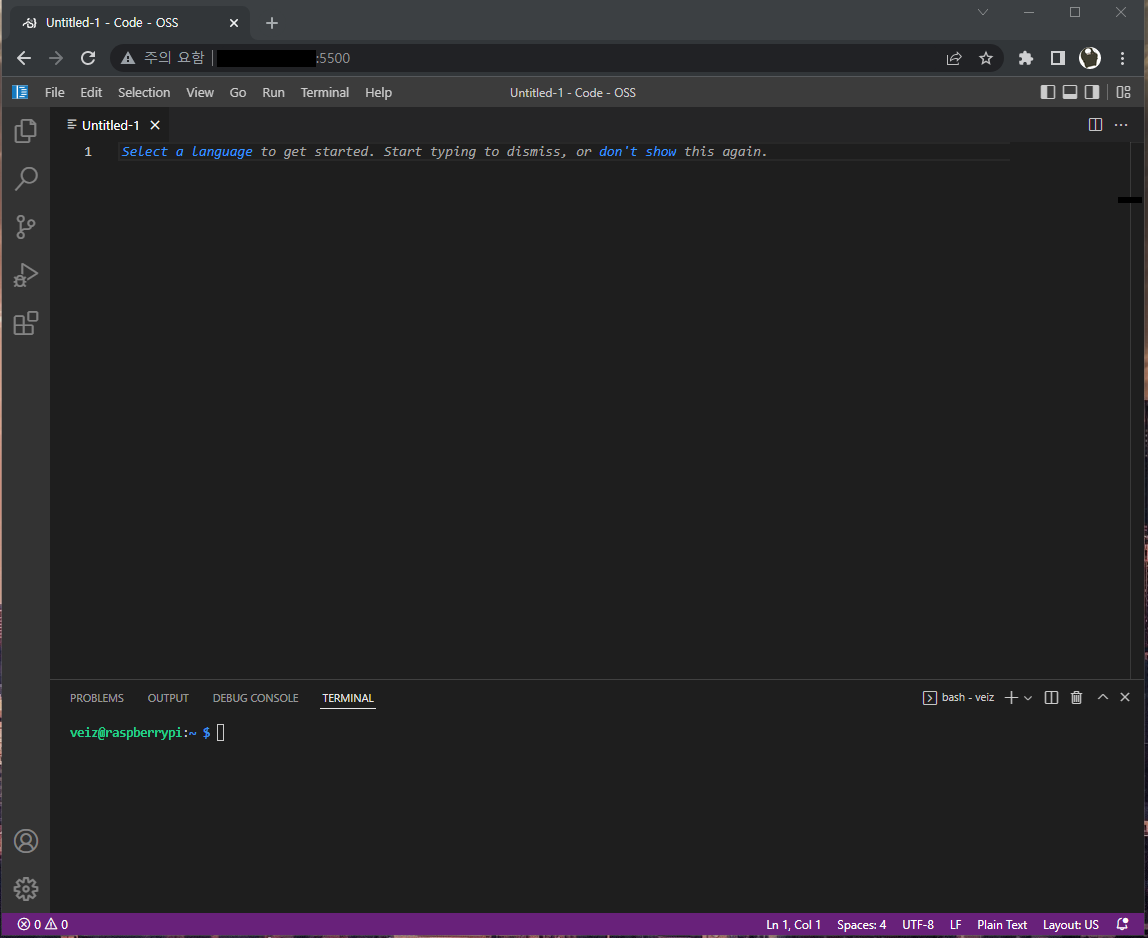
Task: Open the Manage gear icon
Action: [x=26, y=889]
